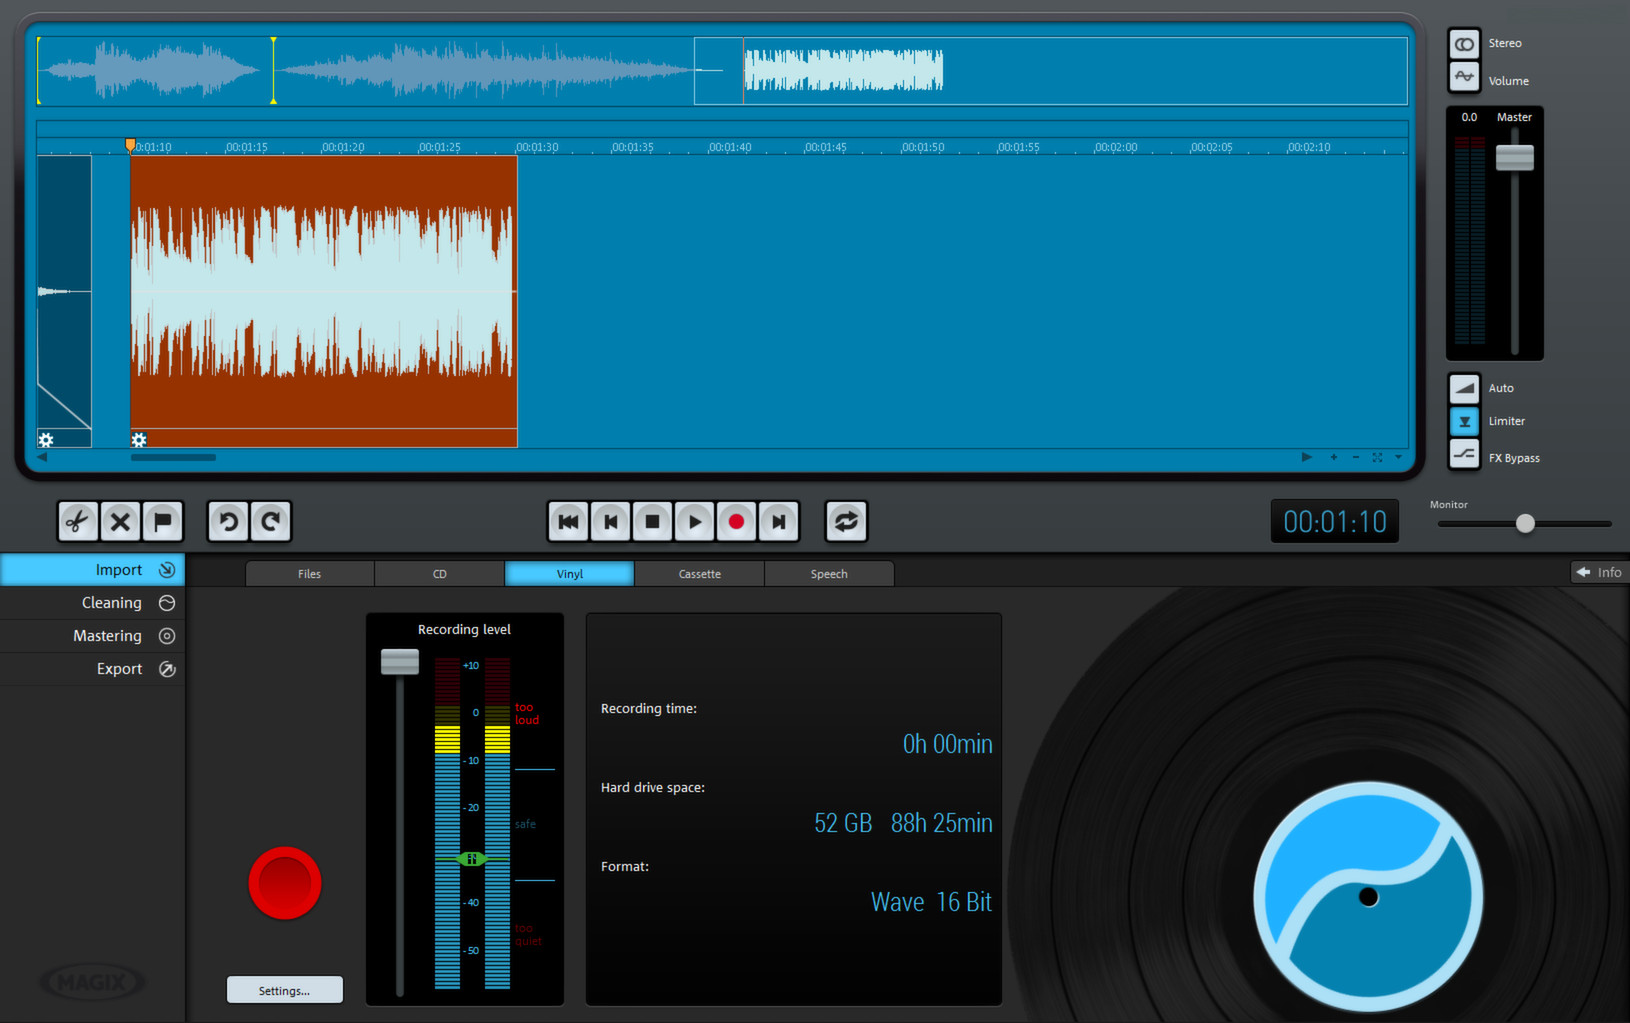The height and width of the screenshot is (1023, 1630).
Task: Redo the last action
Action: 271,521
